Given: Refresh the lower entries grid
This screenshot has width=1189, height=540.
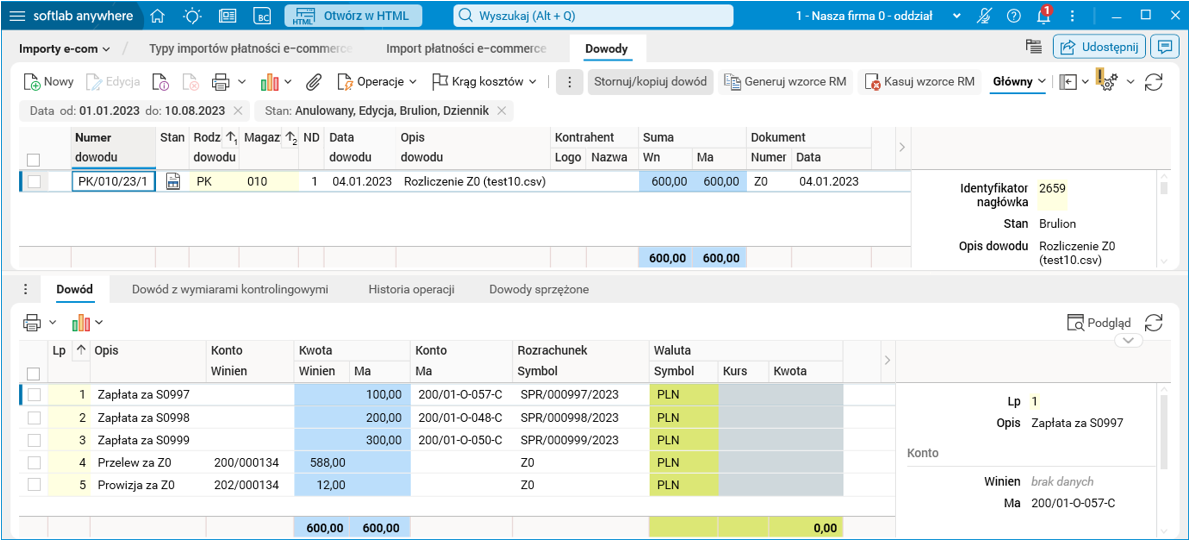Looking at the screenshot, I should click(x=1153, y=322).
